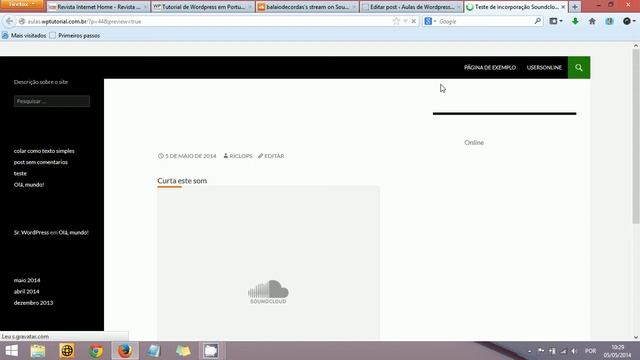The image size is (640, 360).
Task: Open the screen recorder taskbar icon
Action: (211, 351)
